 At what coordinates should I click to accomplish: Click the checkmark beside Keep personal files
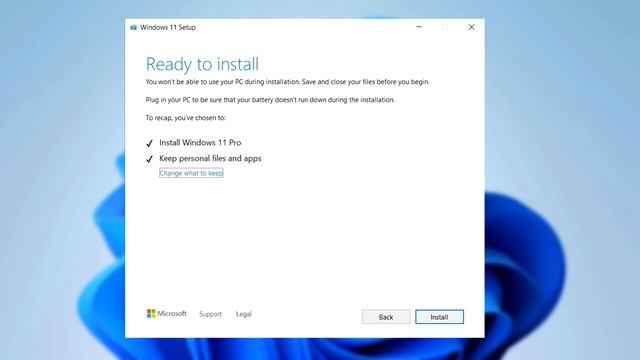click(x=149, y=159)
